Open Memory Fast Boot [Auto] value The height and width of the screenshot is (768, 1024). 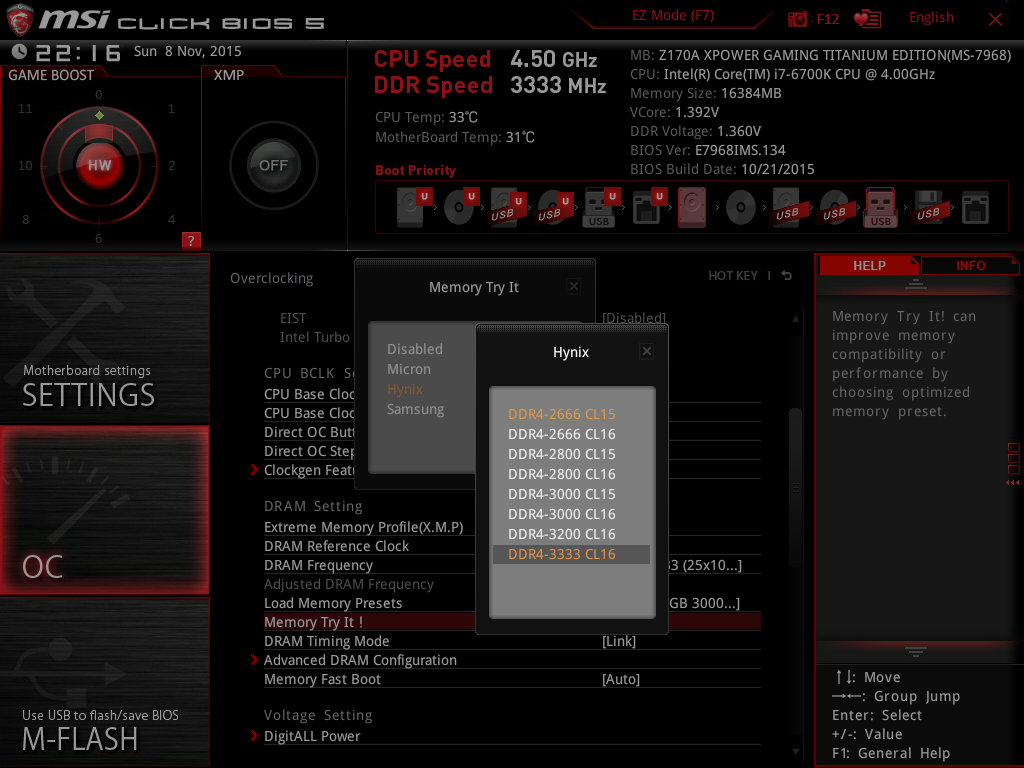click(x=620, y=679)
